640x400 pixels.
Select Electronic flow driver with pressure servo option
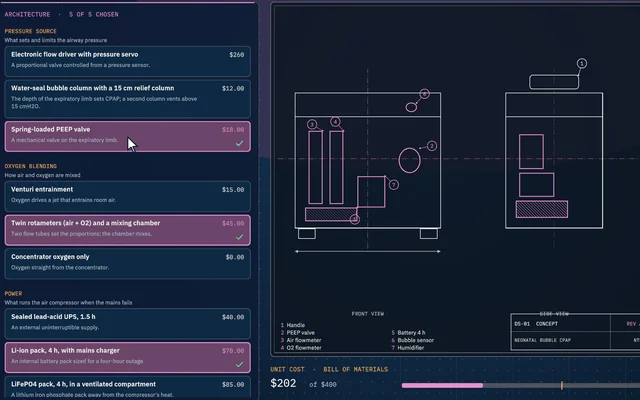click(127, 61)
